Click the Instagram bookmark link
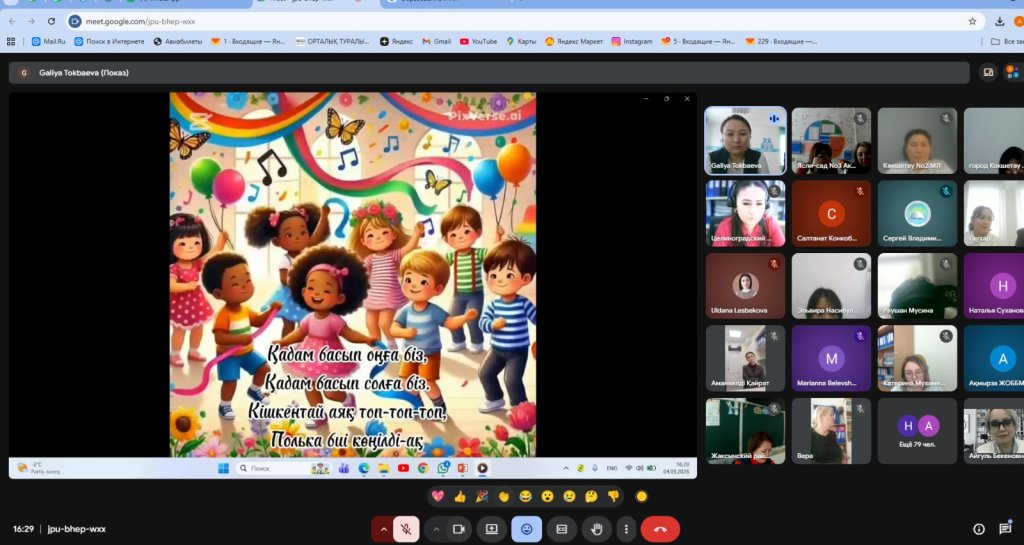 [631, 42]
